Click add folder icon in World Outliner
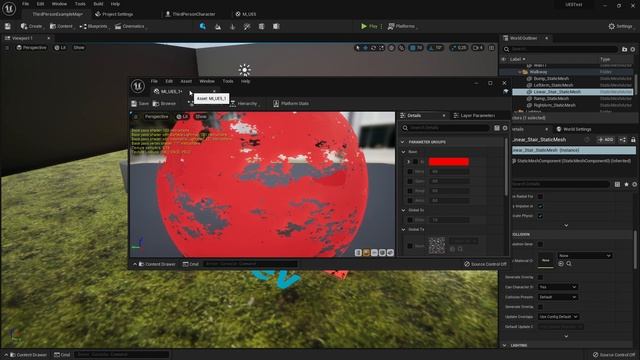Image resolution: width=640 pixels, height=360 pixels. click(624, 49)
